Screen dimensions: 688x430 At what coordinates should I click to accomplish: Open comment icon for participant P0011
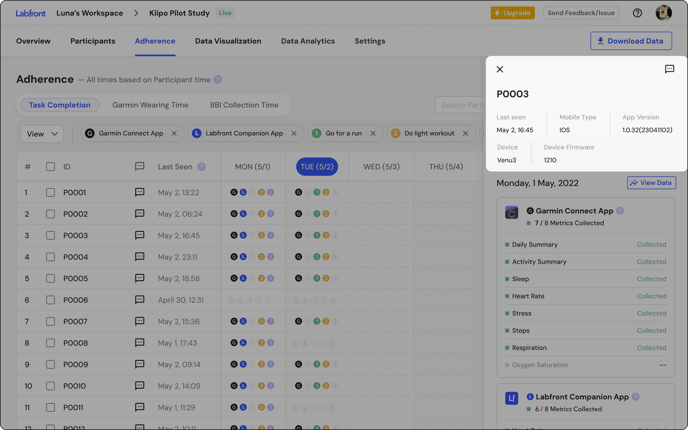click(x=140, y=407)
